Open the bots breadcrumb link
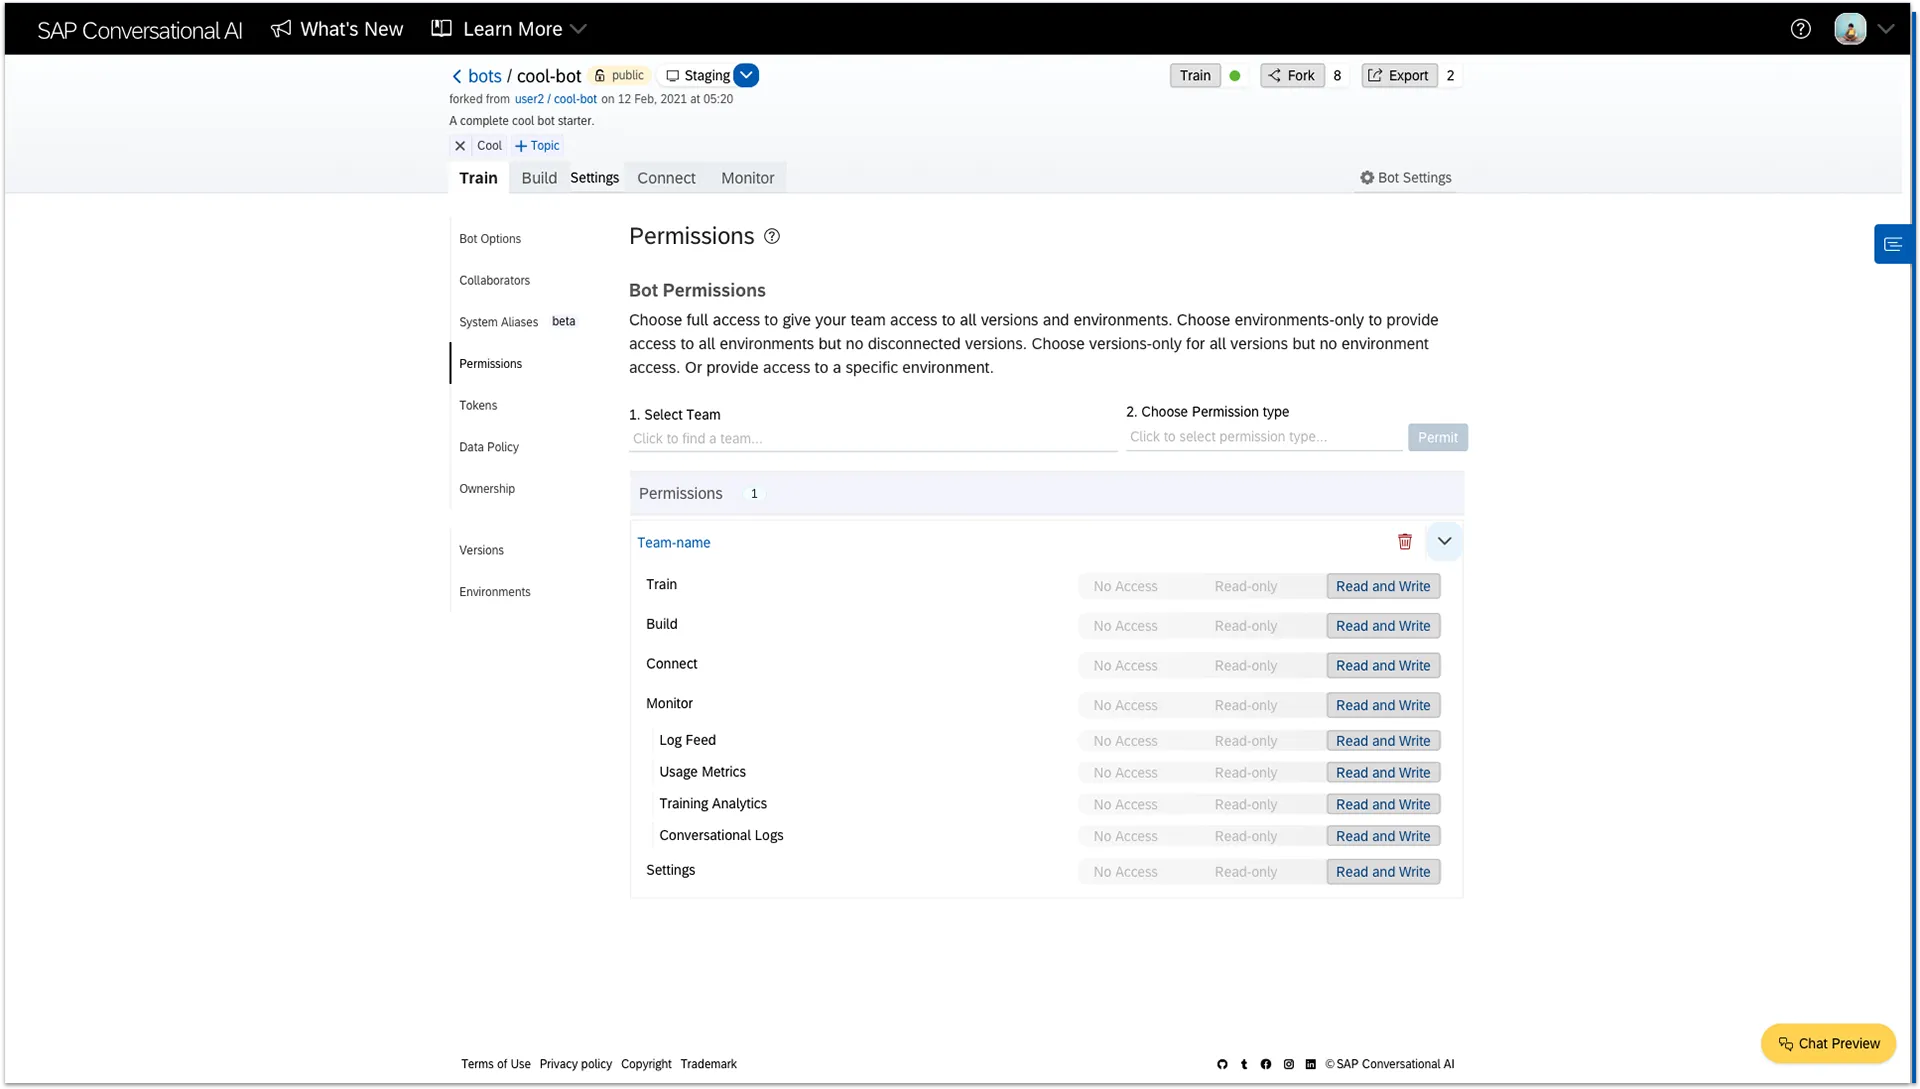 [485, 76]
